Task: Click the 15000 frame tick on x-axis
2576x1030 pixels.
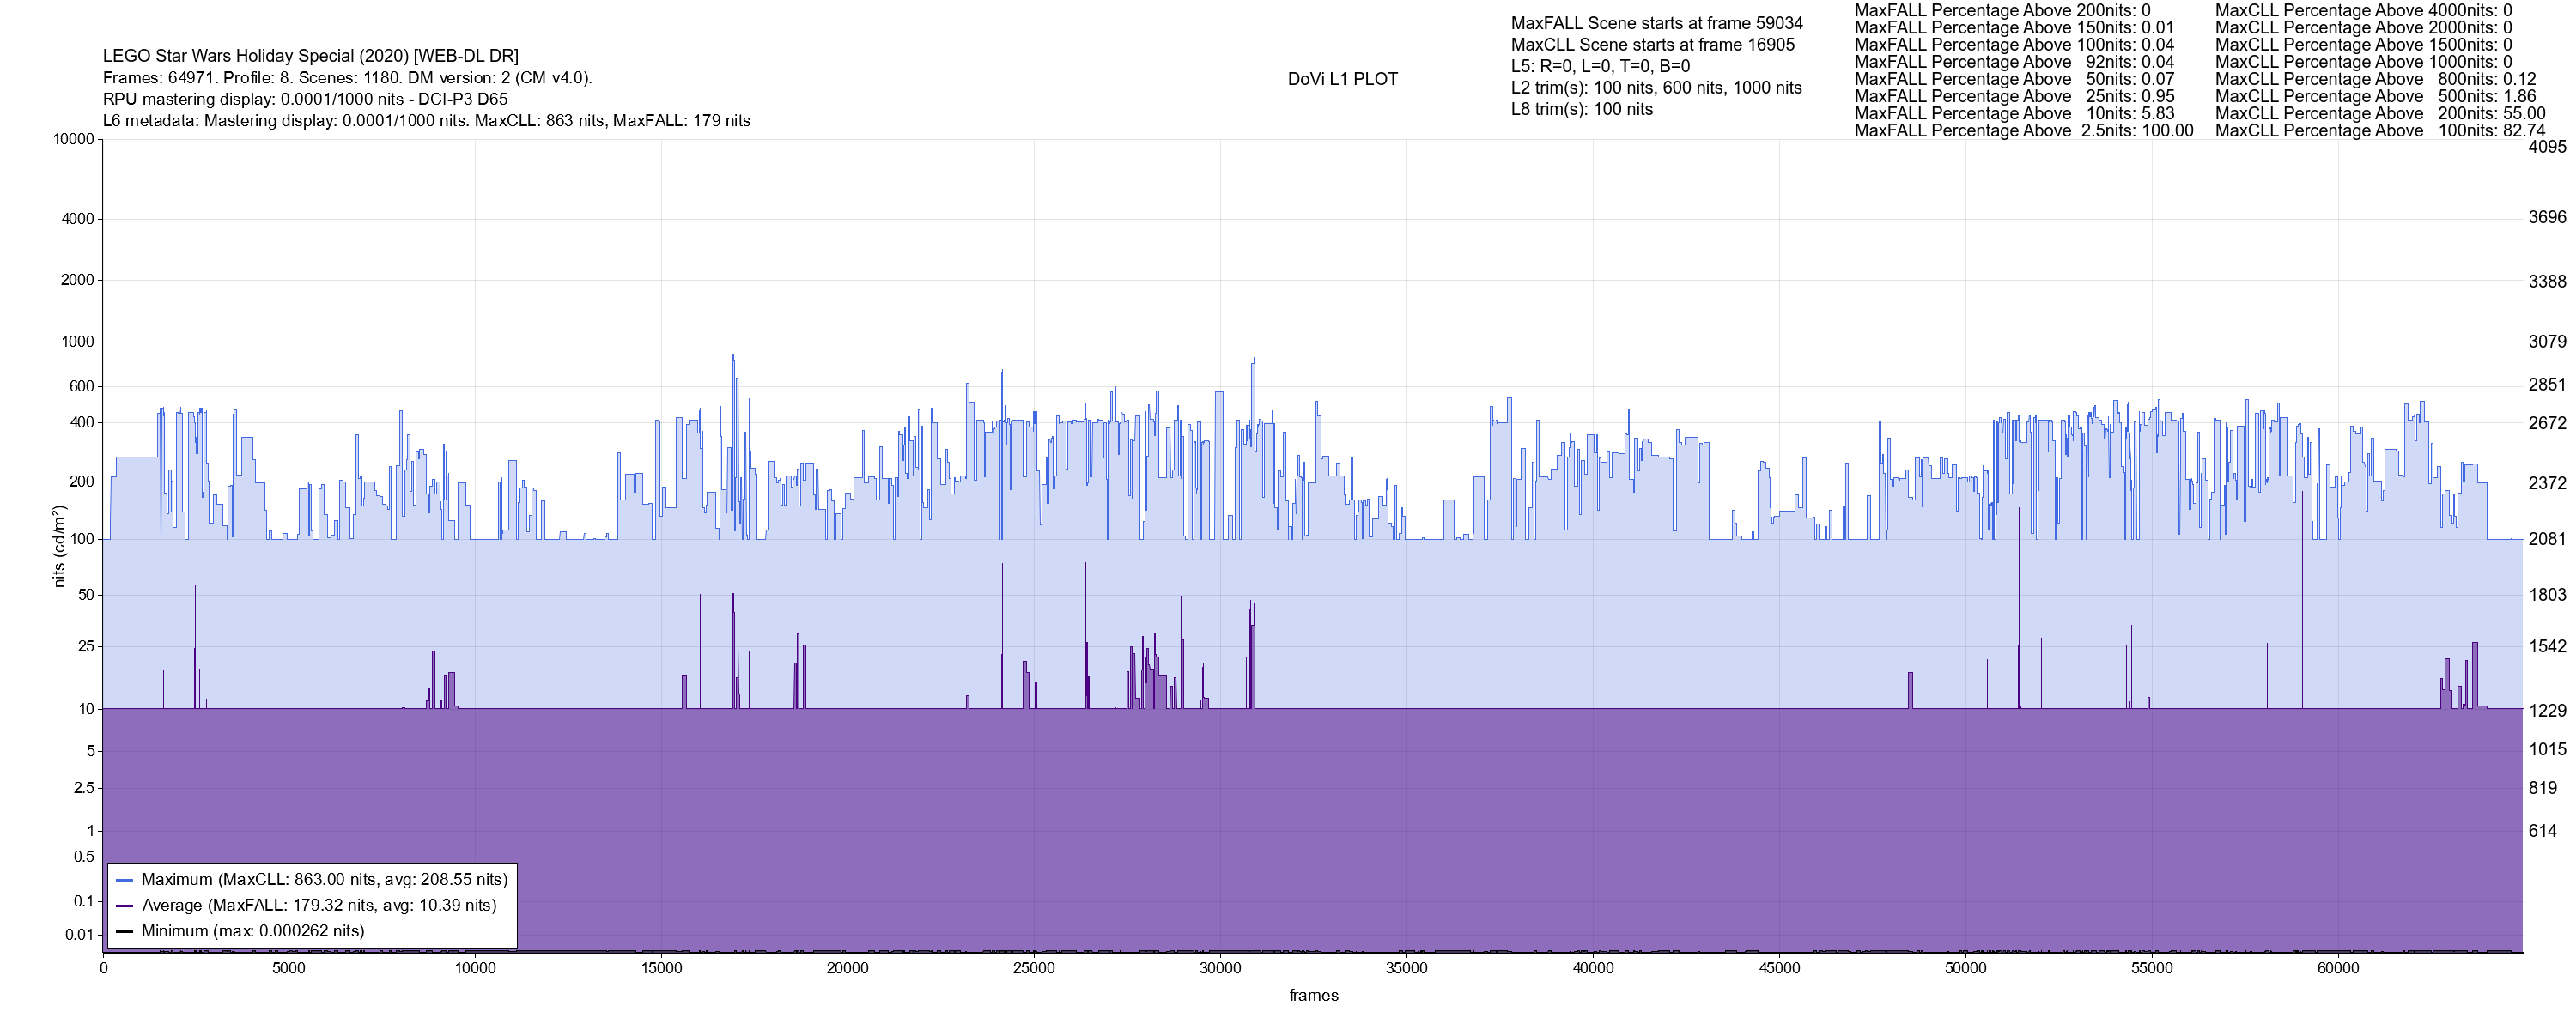Action: [x=661, y=968]
